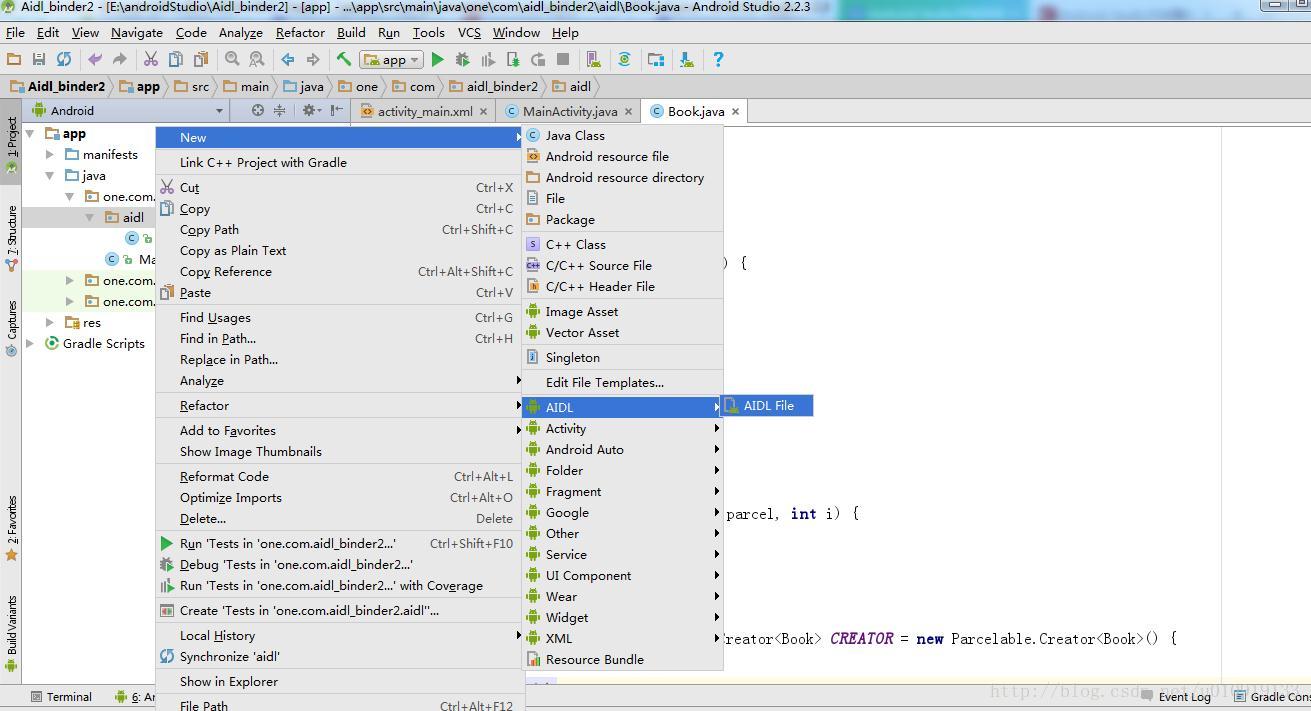The height and width of the screenshot is (711, 1311).
Task: Click Scroll from Source target icon
Action: (258, 111)
